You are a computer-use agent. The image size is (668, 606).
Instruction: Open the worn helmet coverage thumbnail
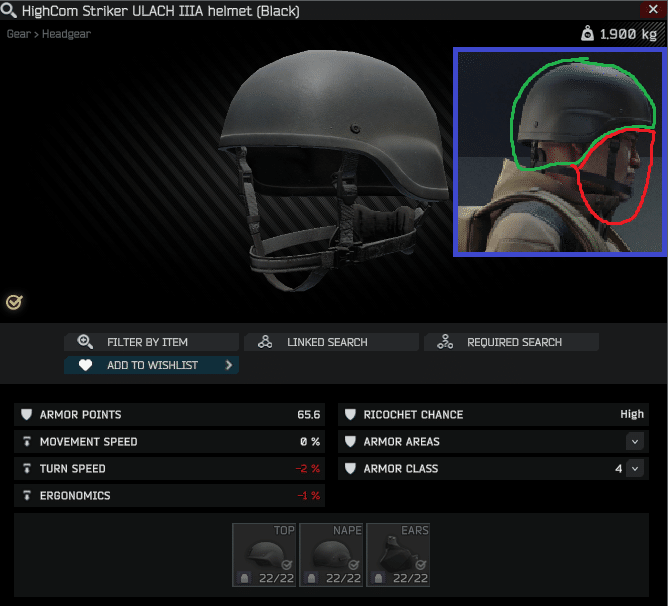pos(560,152)
